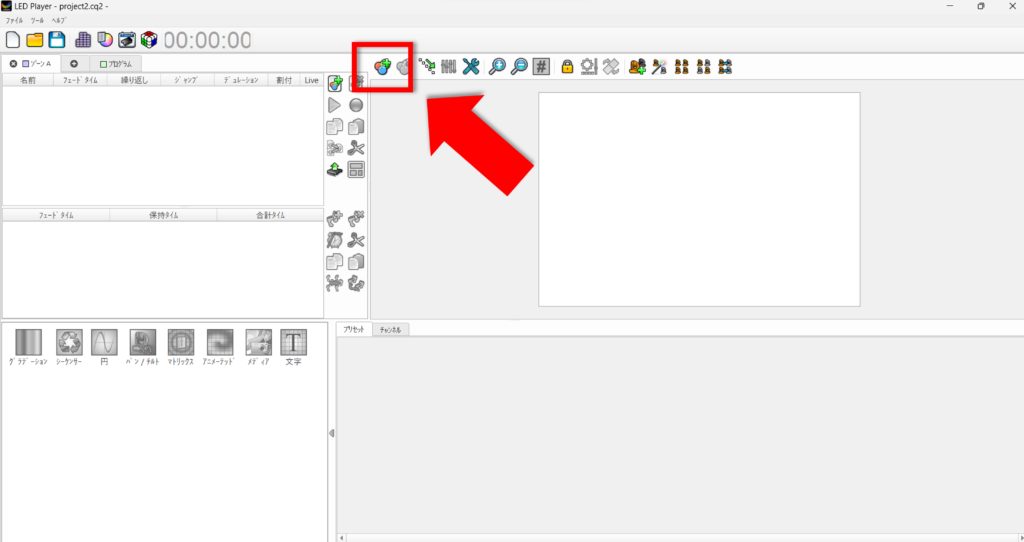This screenshot has width=1024, height=542.
Task: Click the add fixture icon in red box
Action: point(382,67)
